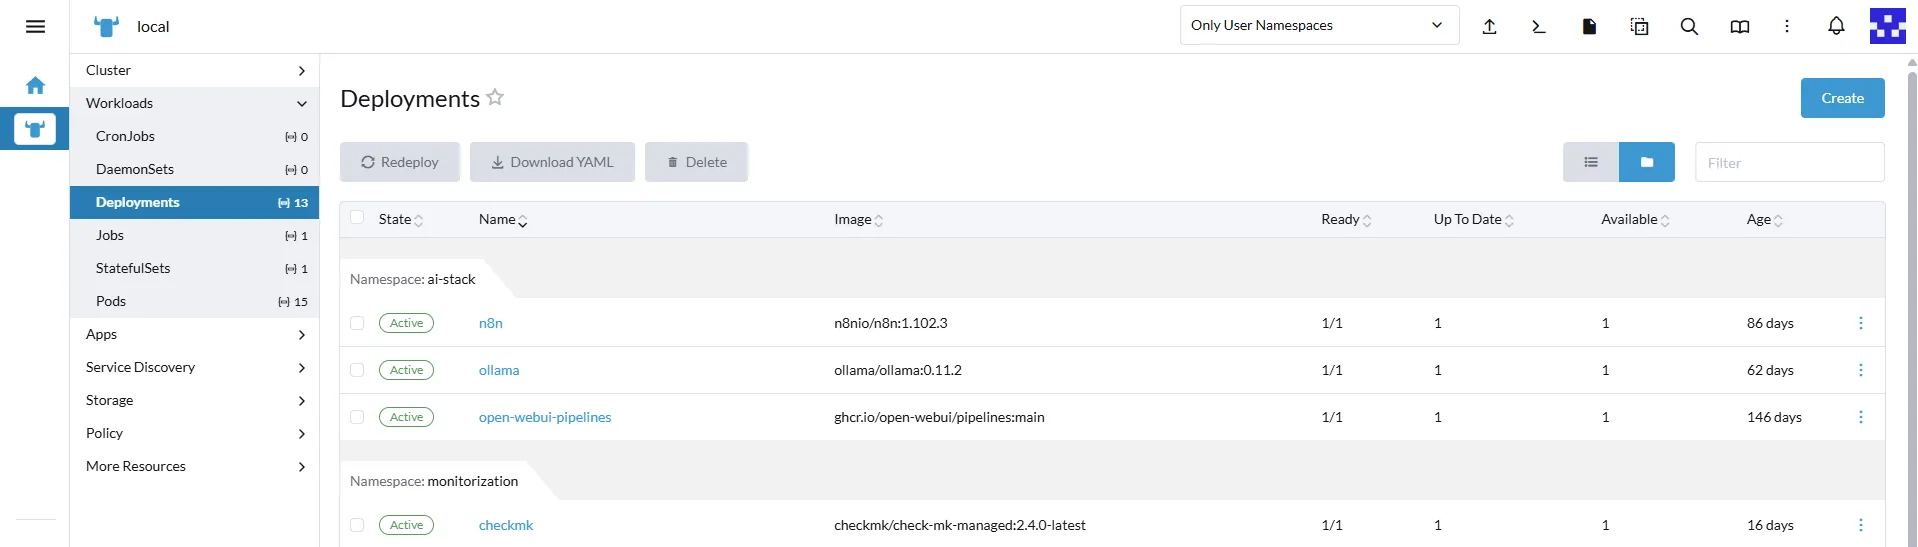Open Pods in the Workloads menu
Image resolution: width=1918 pixels, height=547 pixels.
(111, 301)
